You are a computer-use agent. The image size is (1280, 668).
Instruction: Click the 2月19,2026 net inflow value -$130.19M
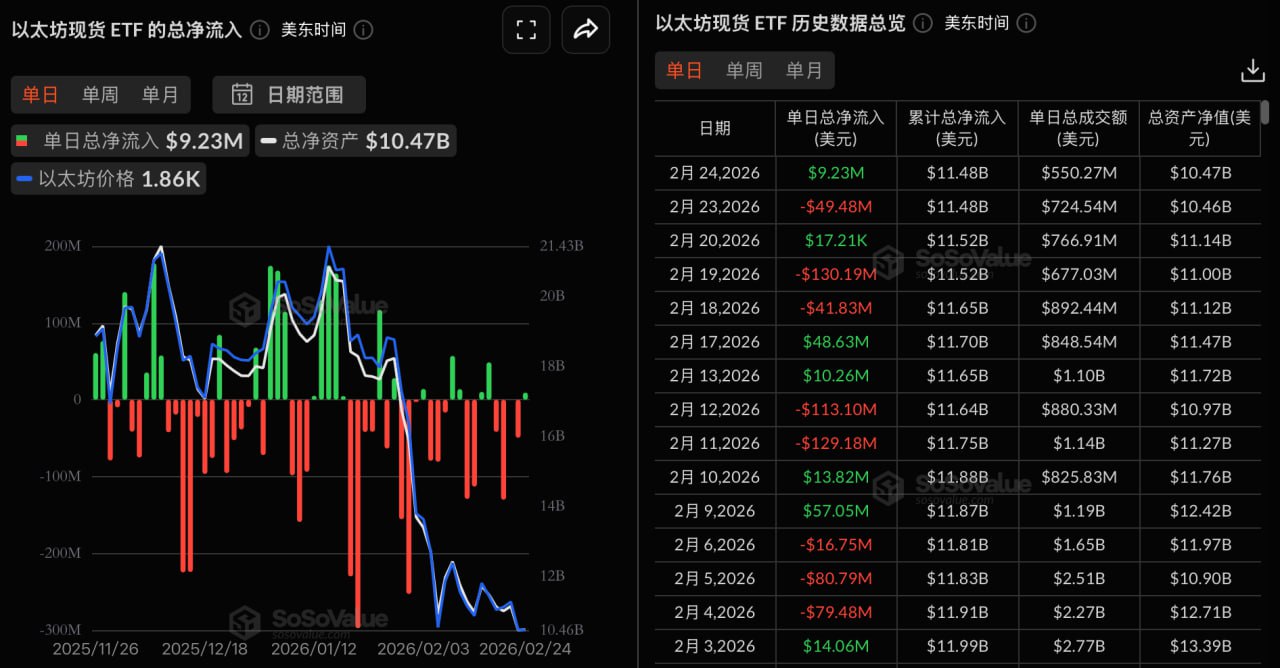(x=835, y=274)
